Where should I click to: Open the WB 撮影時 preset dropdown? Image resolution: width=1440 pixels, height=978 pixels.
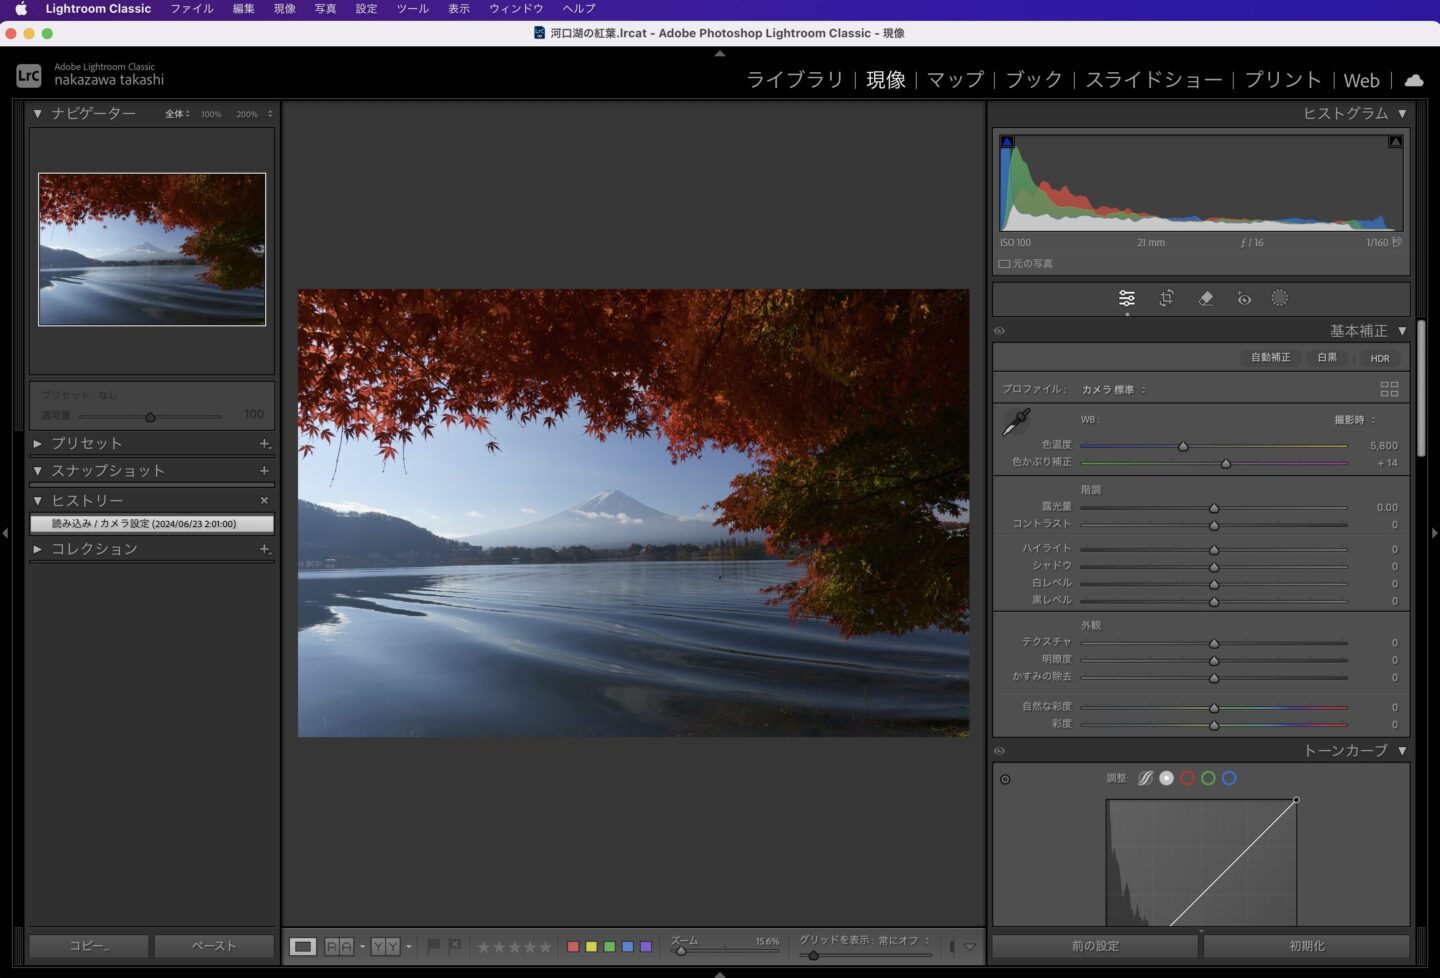[x=1354, y=420]
